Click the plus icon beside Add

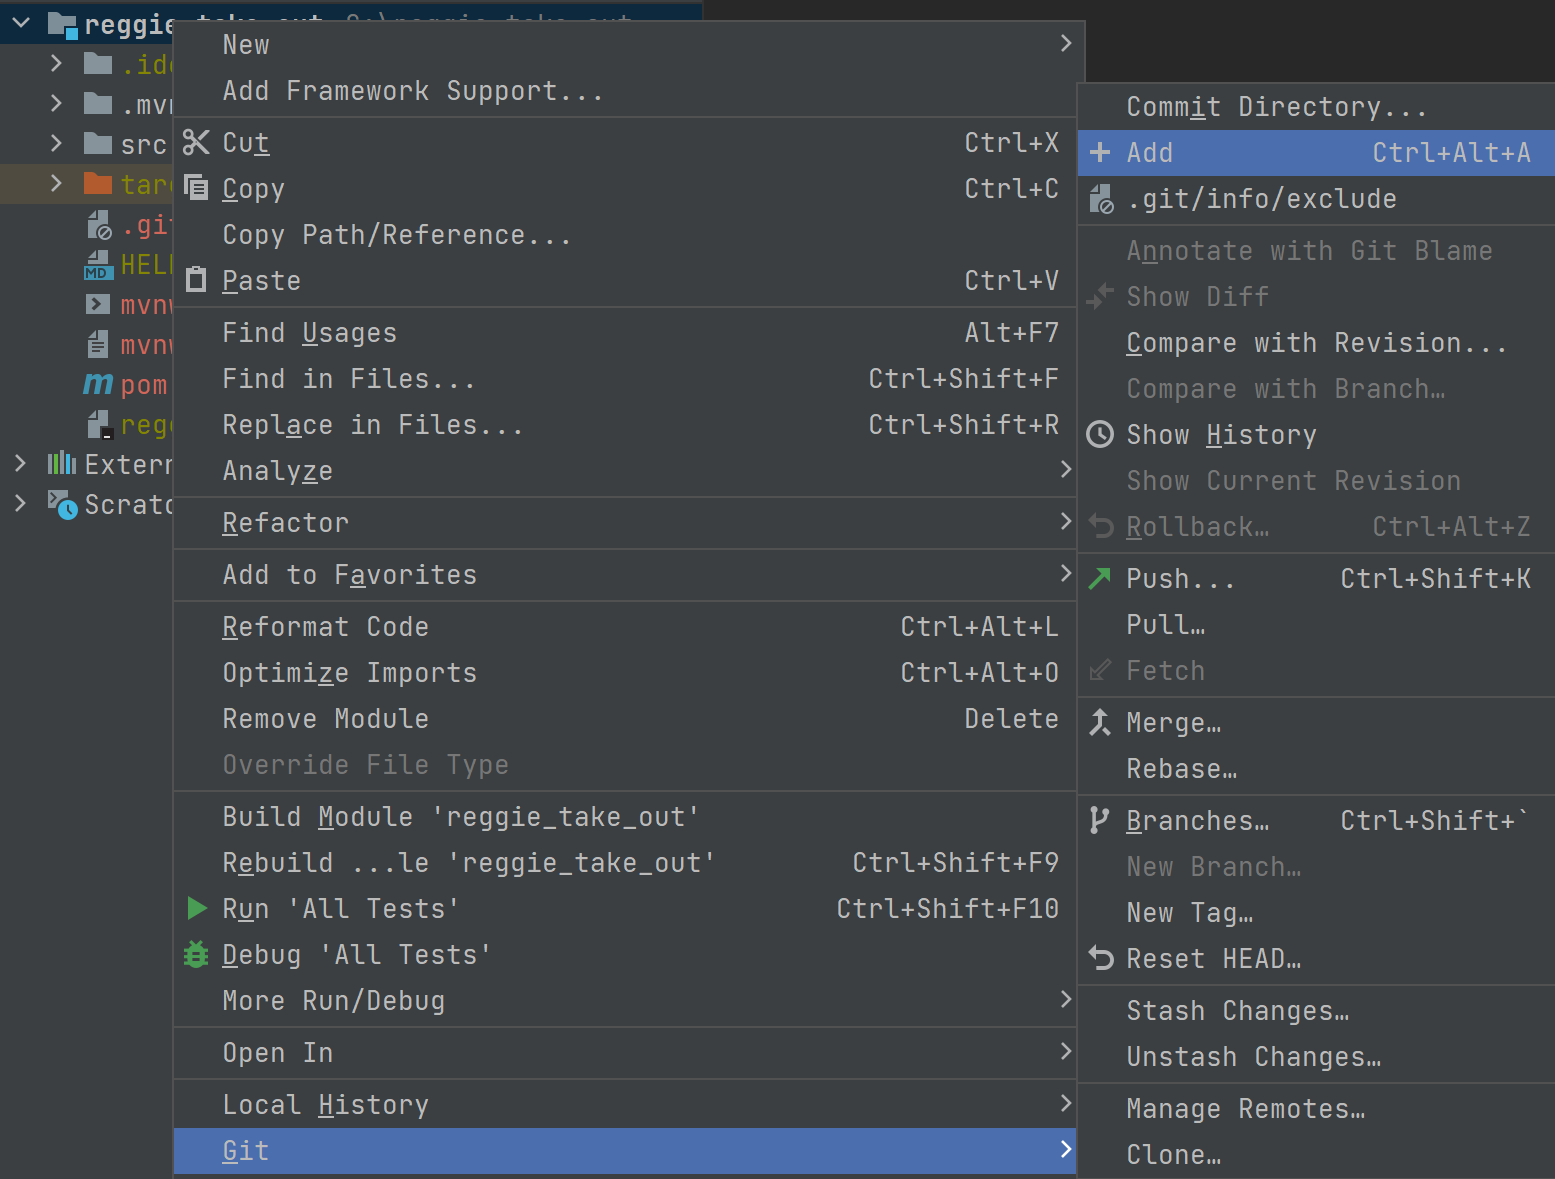[x=1100, y=152]
